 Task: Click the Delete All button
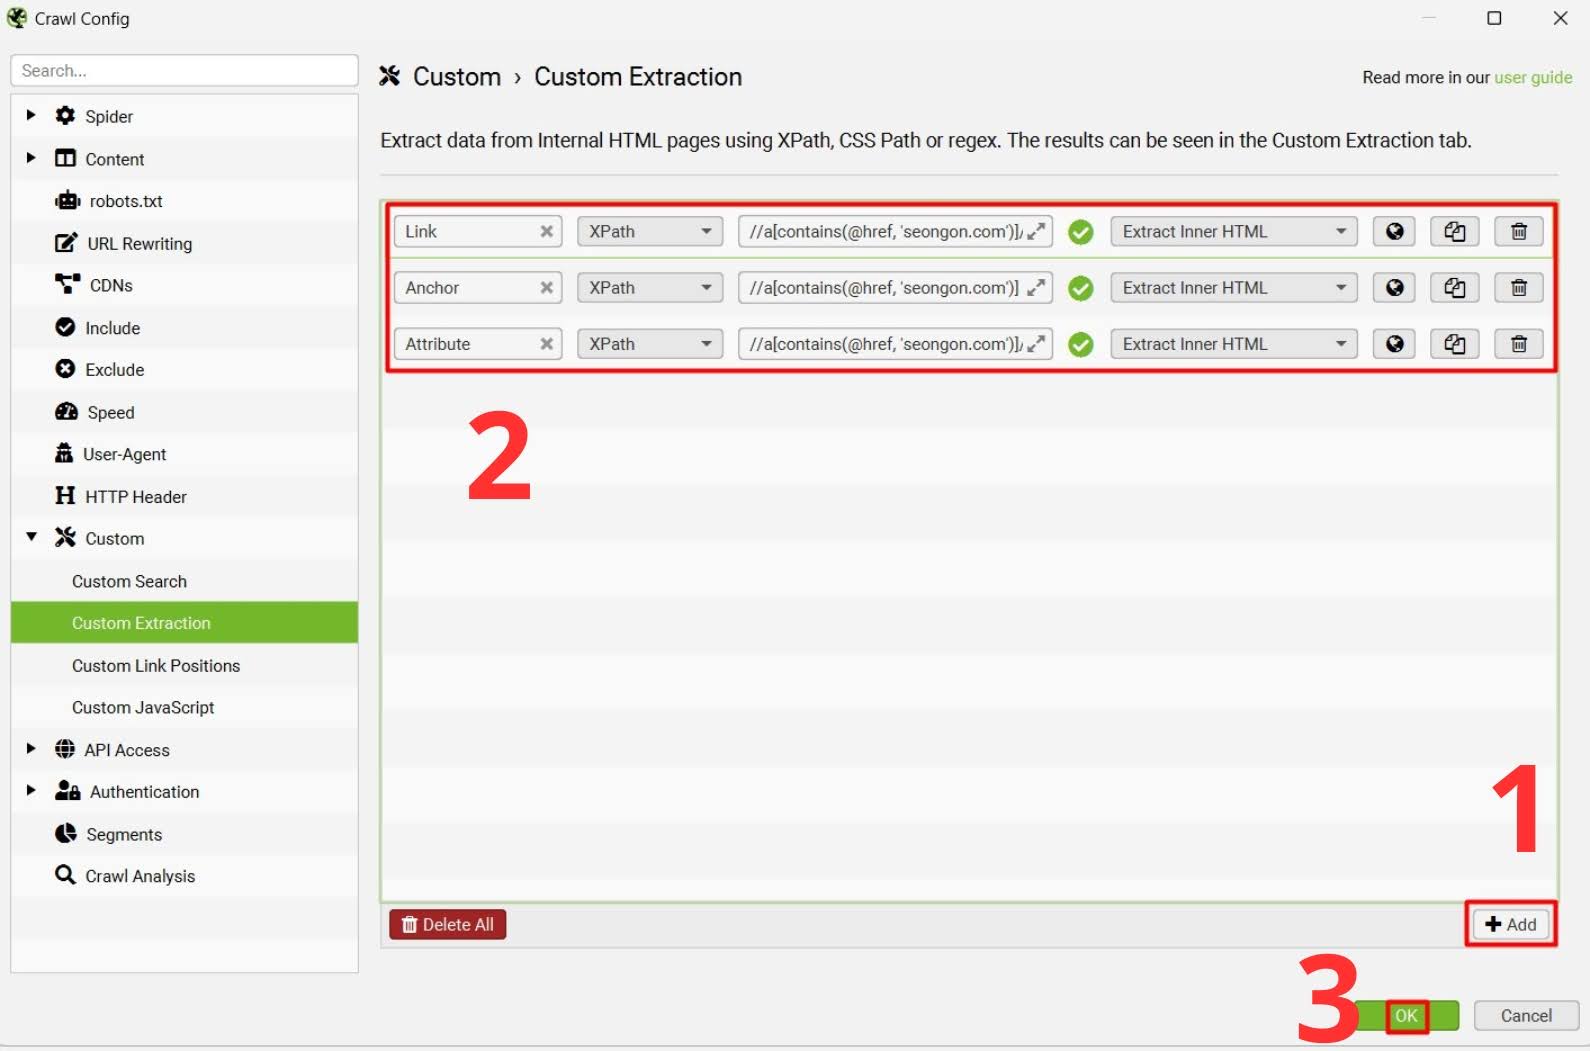(448, 924)
